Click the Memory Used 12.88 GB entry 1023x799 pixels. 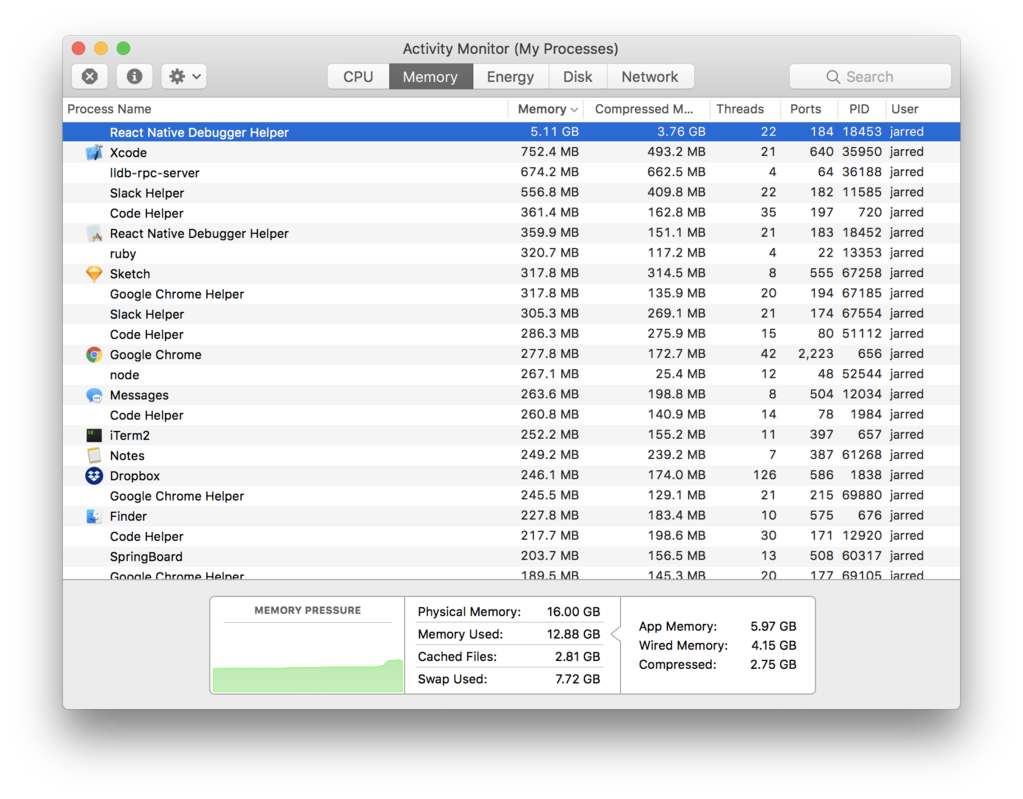tap(509, 634)
